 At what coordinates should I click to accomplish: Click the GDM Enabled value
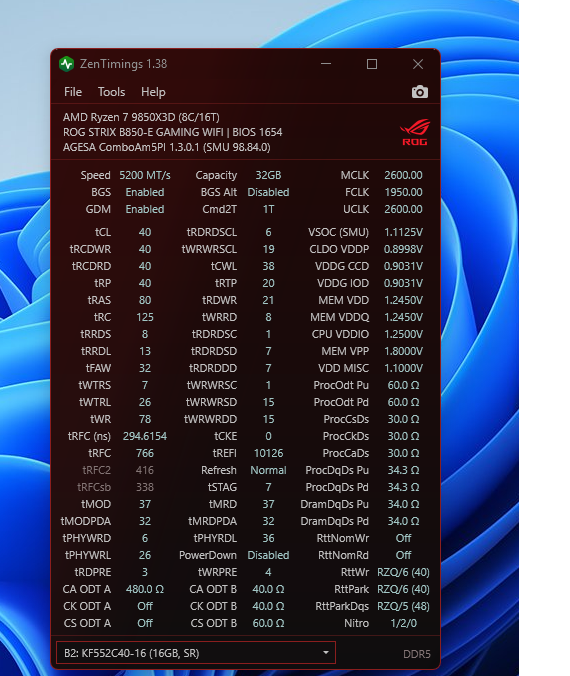click(145, 209)
